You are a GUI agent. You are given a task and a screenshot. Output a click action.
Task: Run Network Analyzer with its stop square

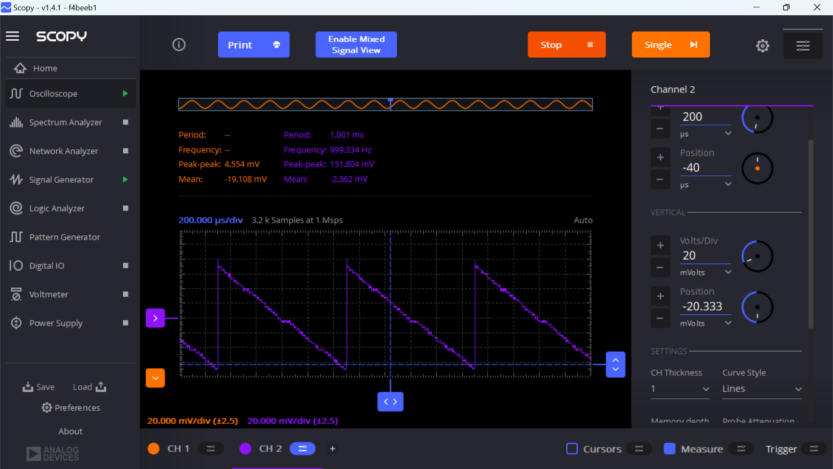pyautogui.click(x=125, y=151)
